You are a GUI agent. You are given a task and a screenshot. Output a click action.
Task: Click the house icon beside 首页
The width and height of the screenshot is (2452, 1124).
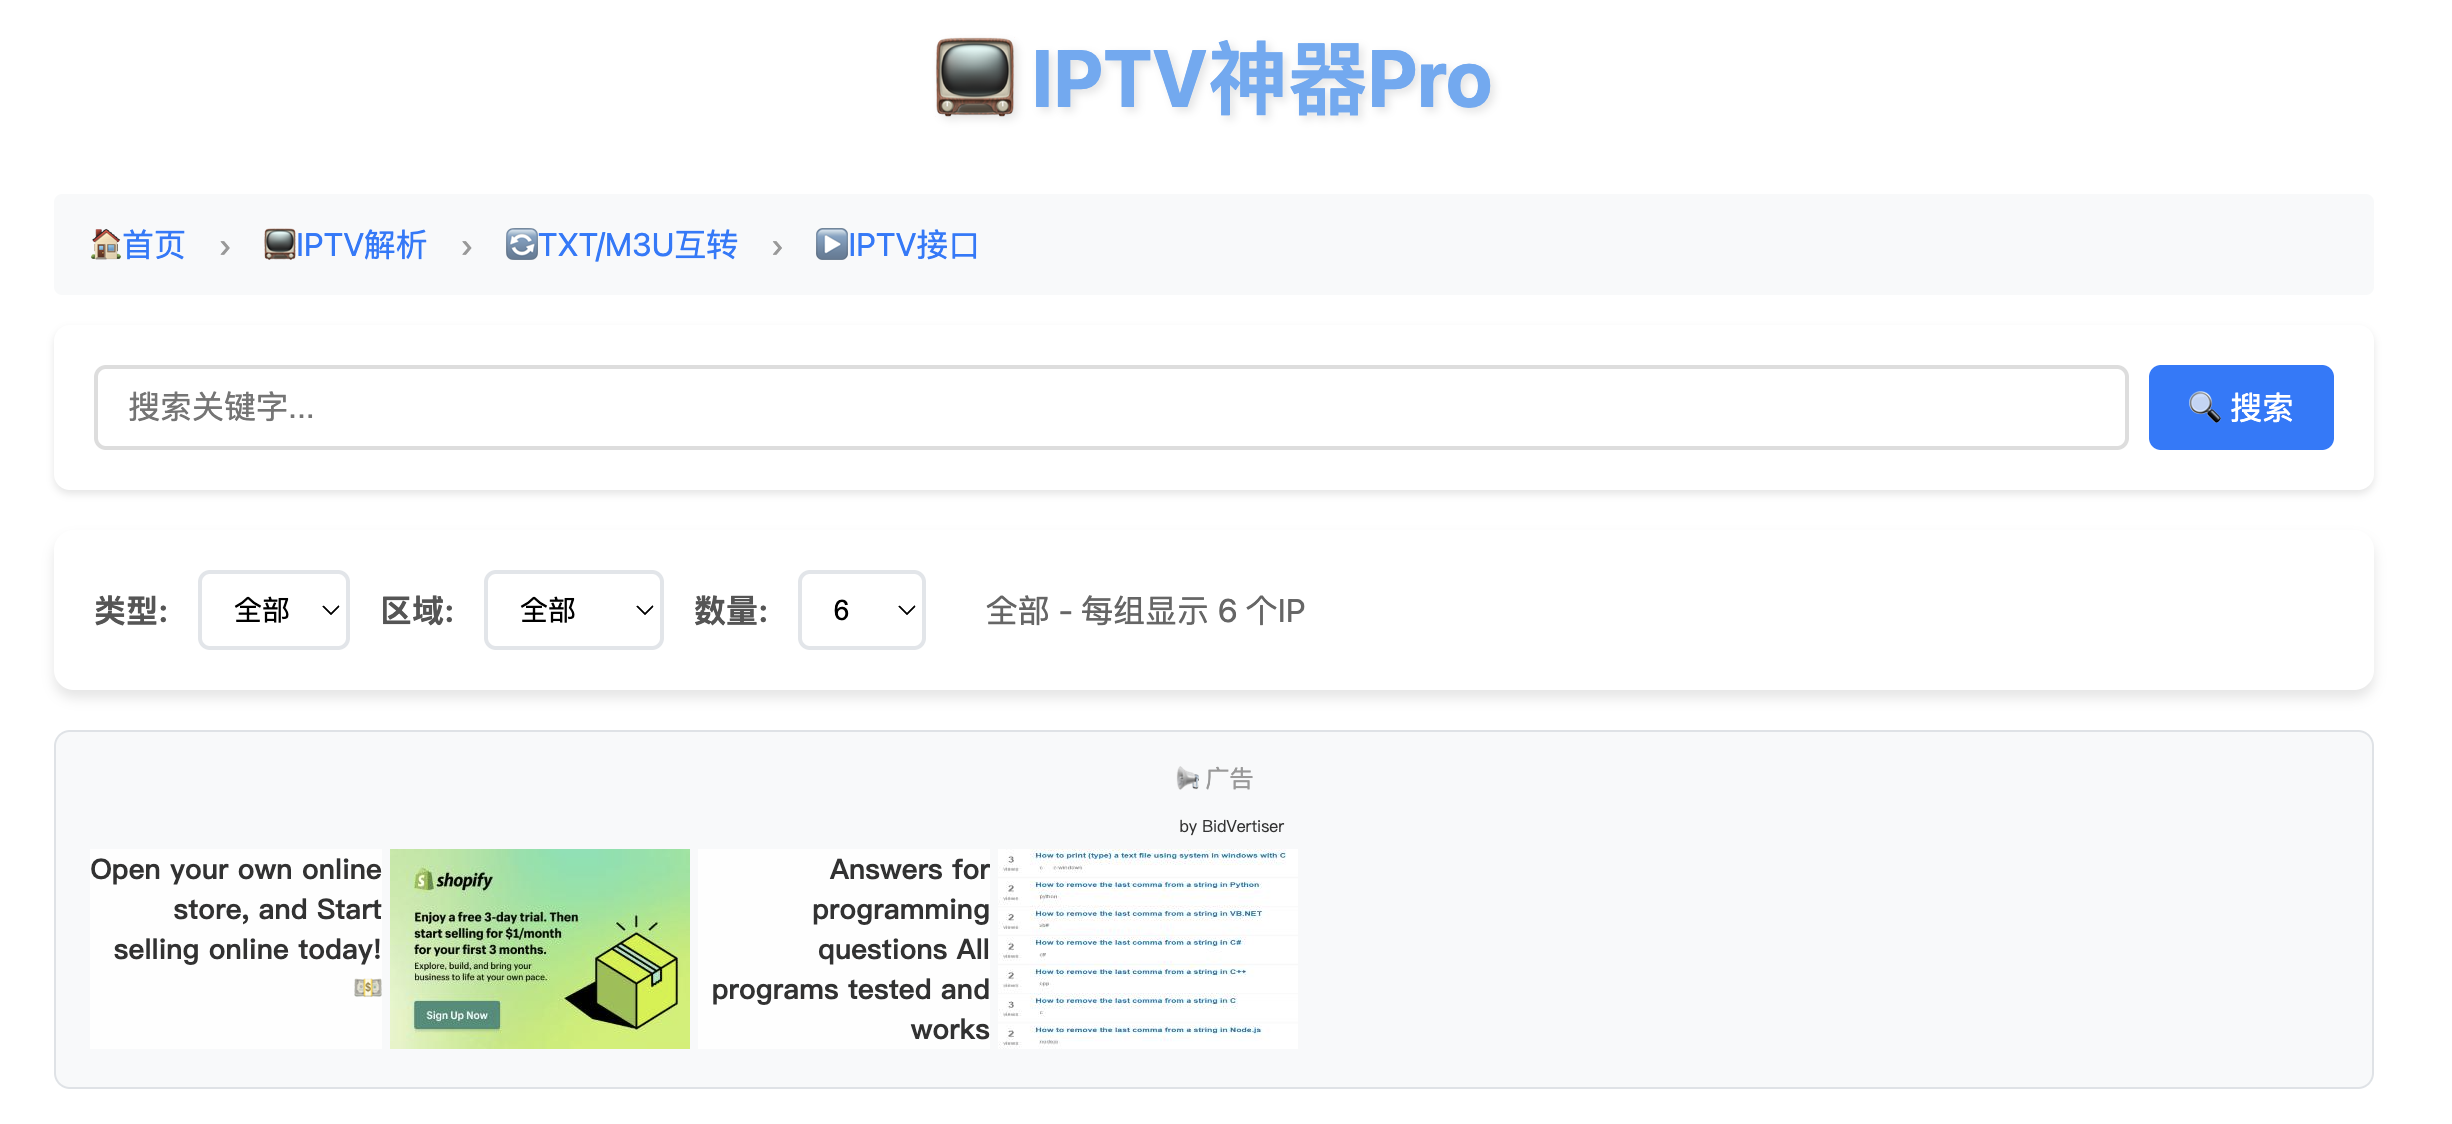click(105, 244)
